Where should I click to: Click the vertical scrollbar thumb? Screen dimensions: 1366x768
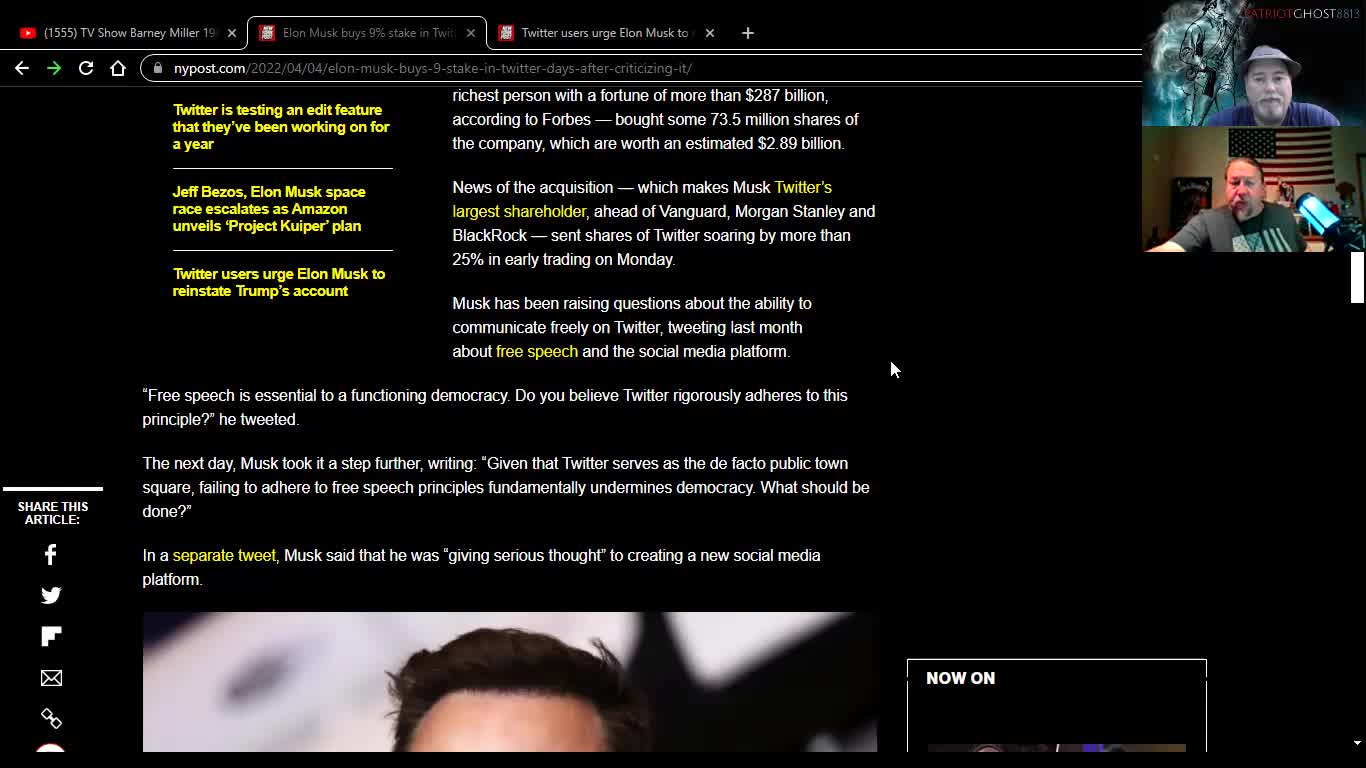point(1357,277)
